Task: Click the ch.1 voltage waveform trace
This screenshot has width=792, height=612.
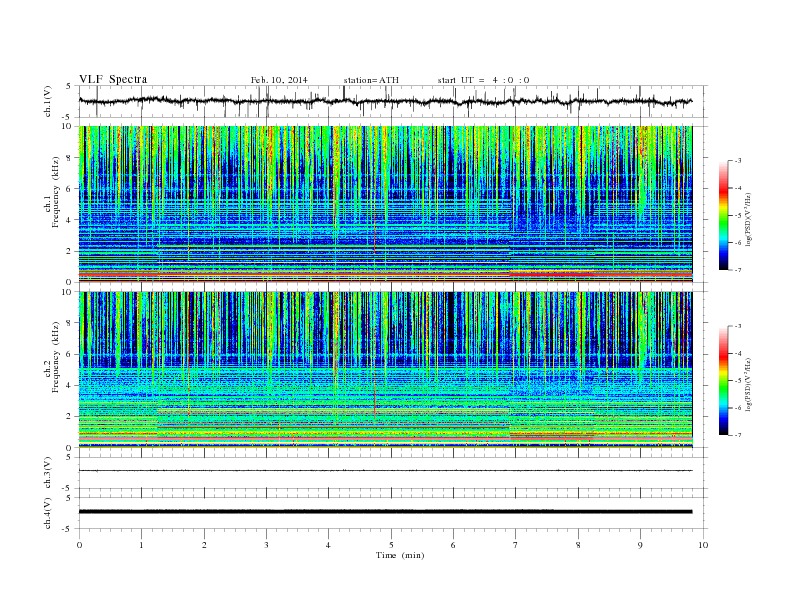Action: [385, 101]
